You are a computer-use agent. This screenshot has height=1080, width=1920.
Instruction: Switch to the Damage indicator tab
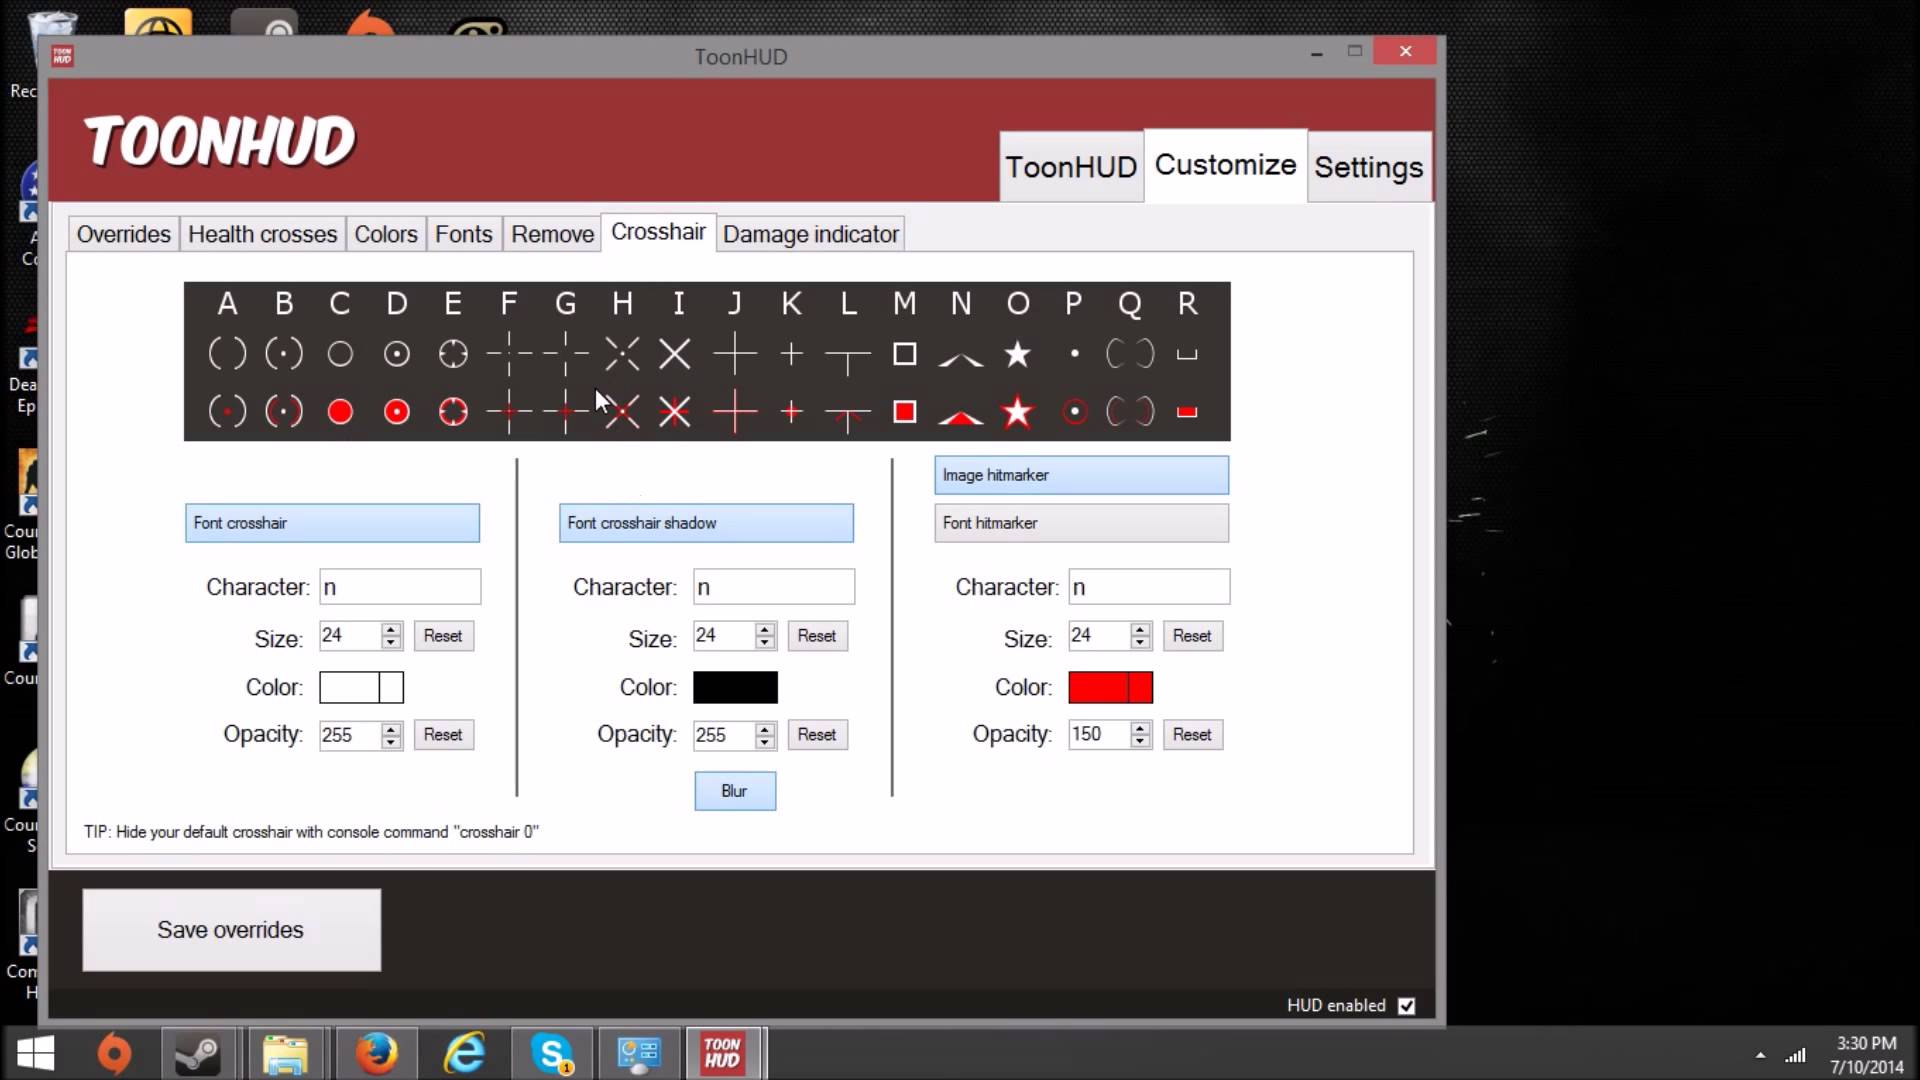click(810, 234)
